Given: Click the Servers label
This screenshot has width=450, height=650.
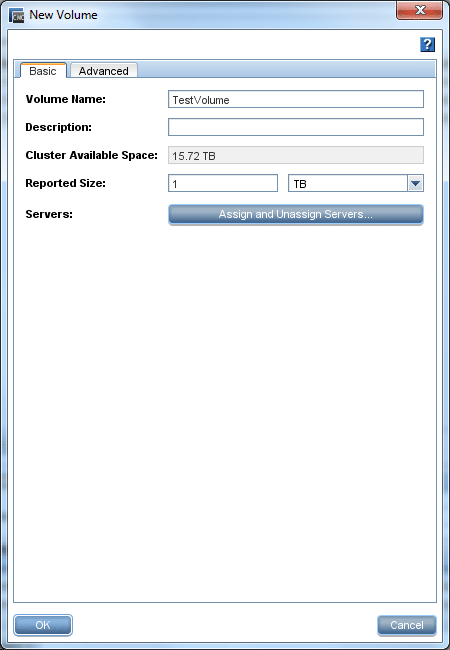Looking at the screenshot, I should pos(49,214).
